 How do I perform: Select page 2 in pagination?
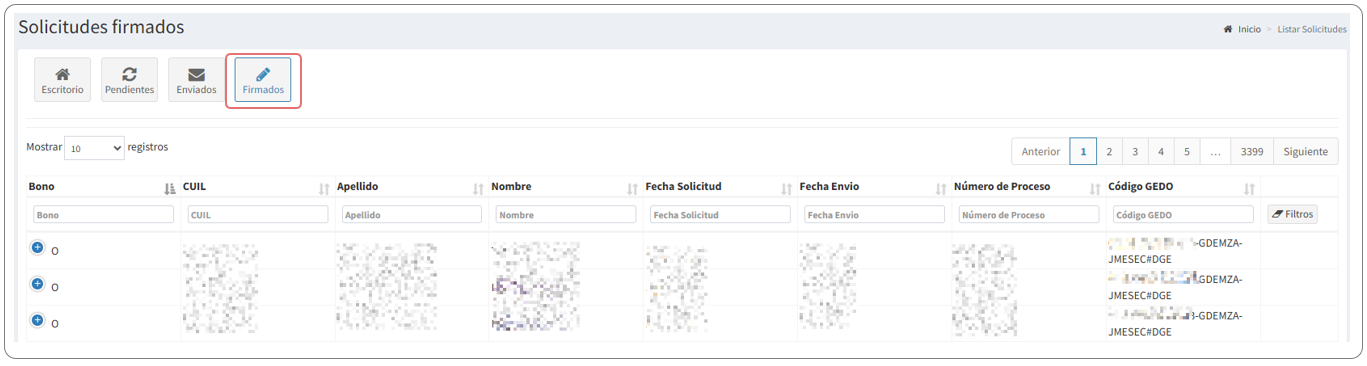1109,152
